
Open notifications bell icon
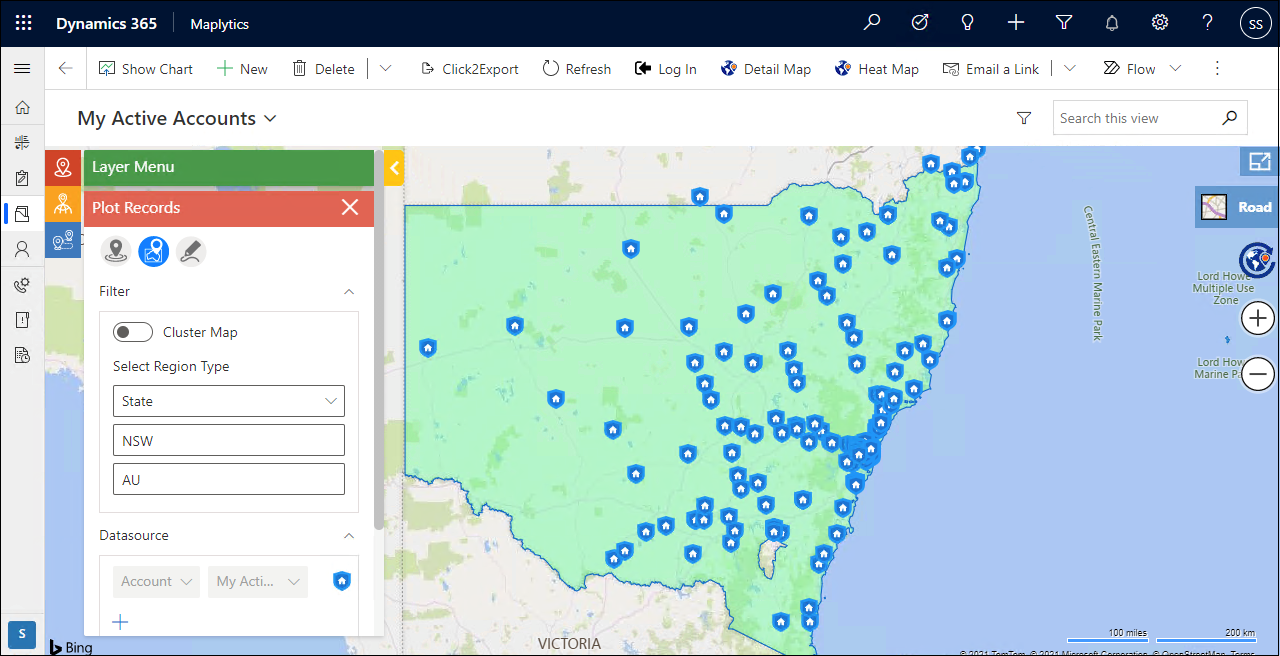[x=1112, y=23]
